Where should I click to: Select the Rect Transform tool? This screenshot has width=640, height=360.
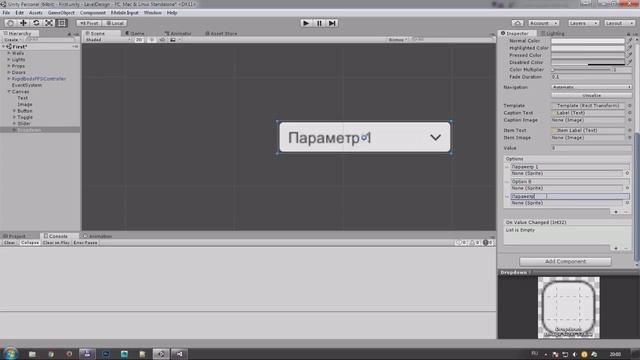point(61,23)
